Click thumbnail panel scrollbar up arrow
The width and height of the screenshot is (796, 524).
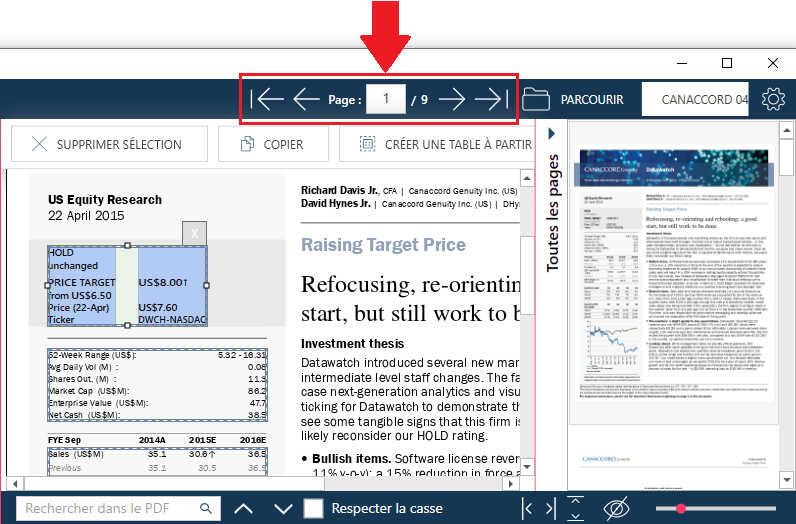coord(786,130)
